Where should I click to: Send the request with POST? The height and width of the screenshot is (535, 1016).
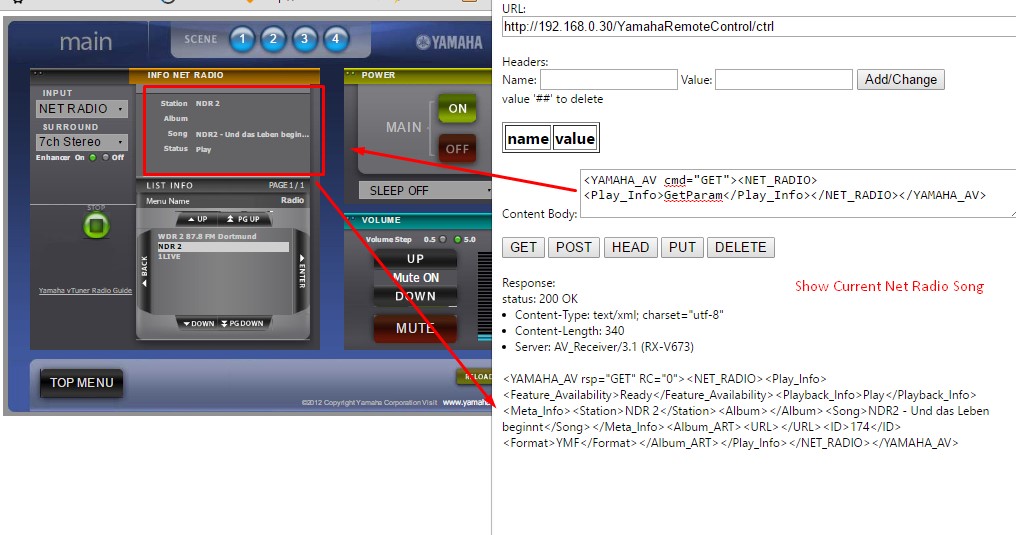click(x=573, y=247)
